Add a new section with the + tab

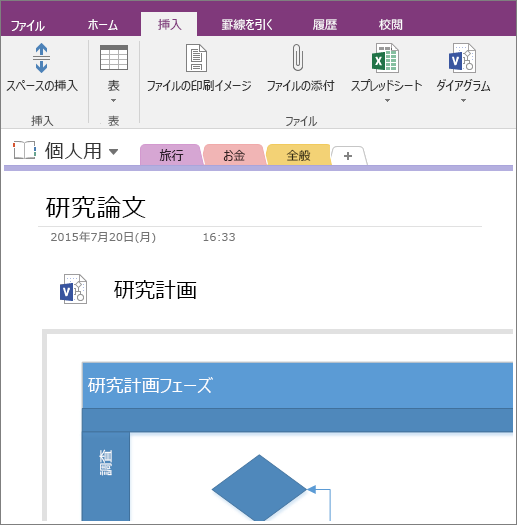(348, 156)
